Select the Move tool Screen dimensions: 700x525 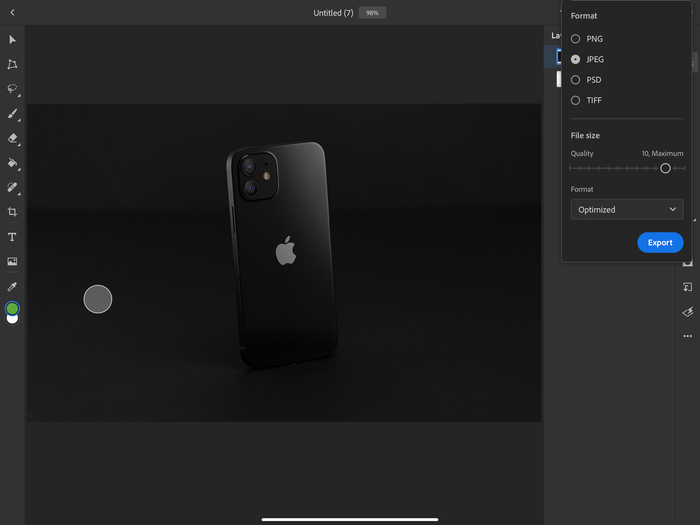(12, 40)
